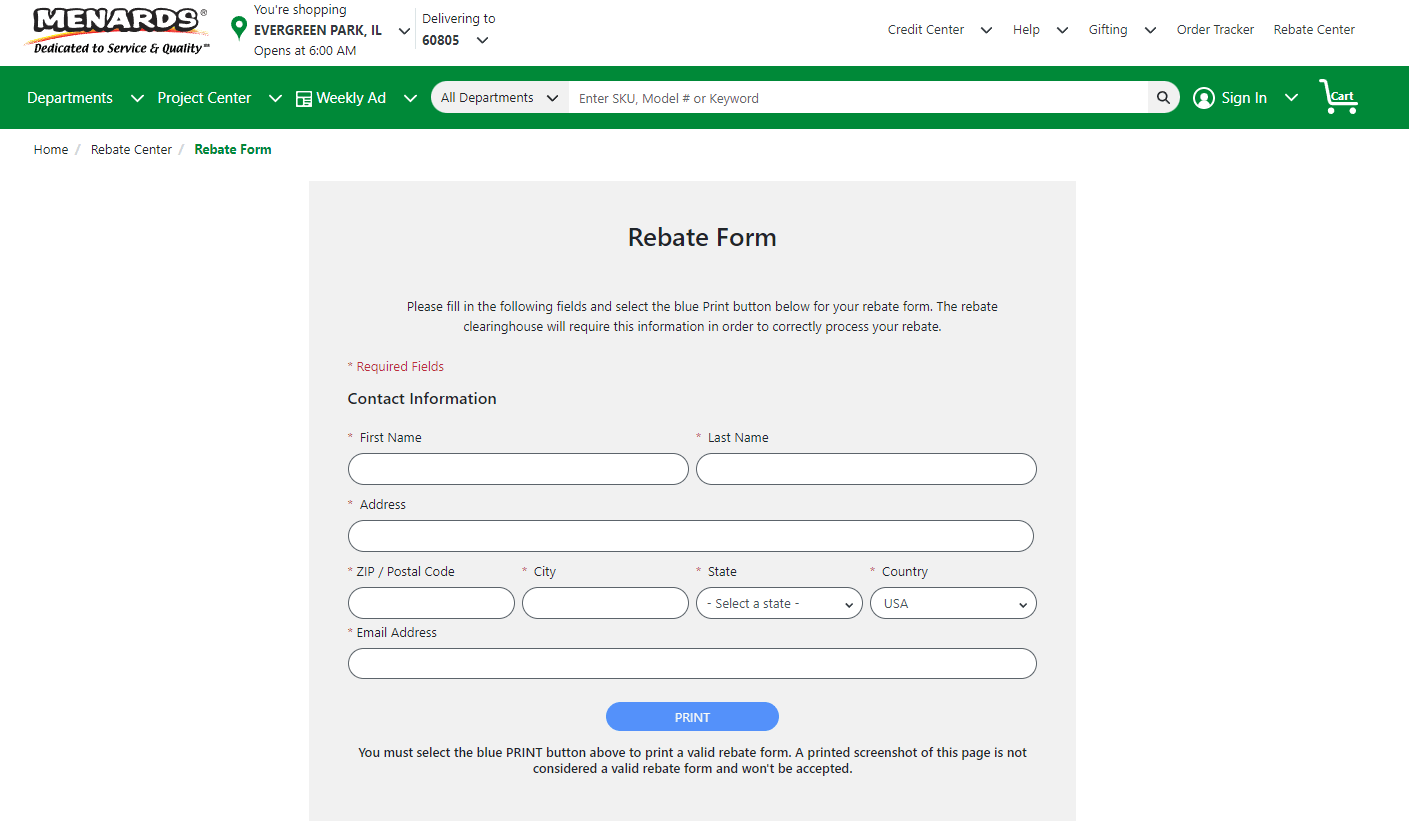Click the account person icon
The height and width of the screenshot is (826, 1409).
coord(1203,97)
